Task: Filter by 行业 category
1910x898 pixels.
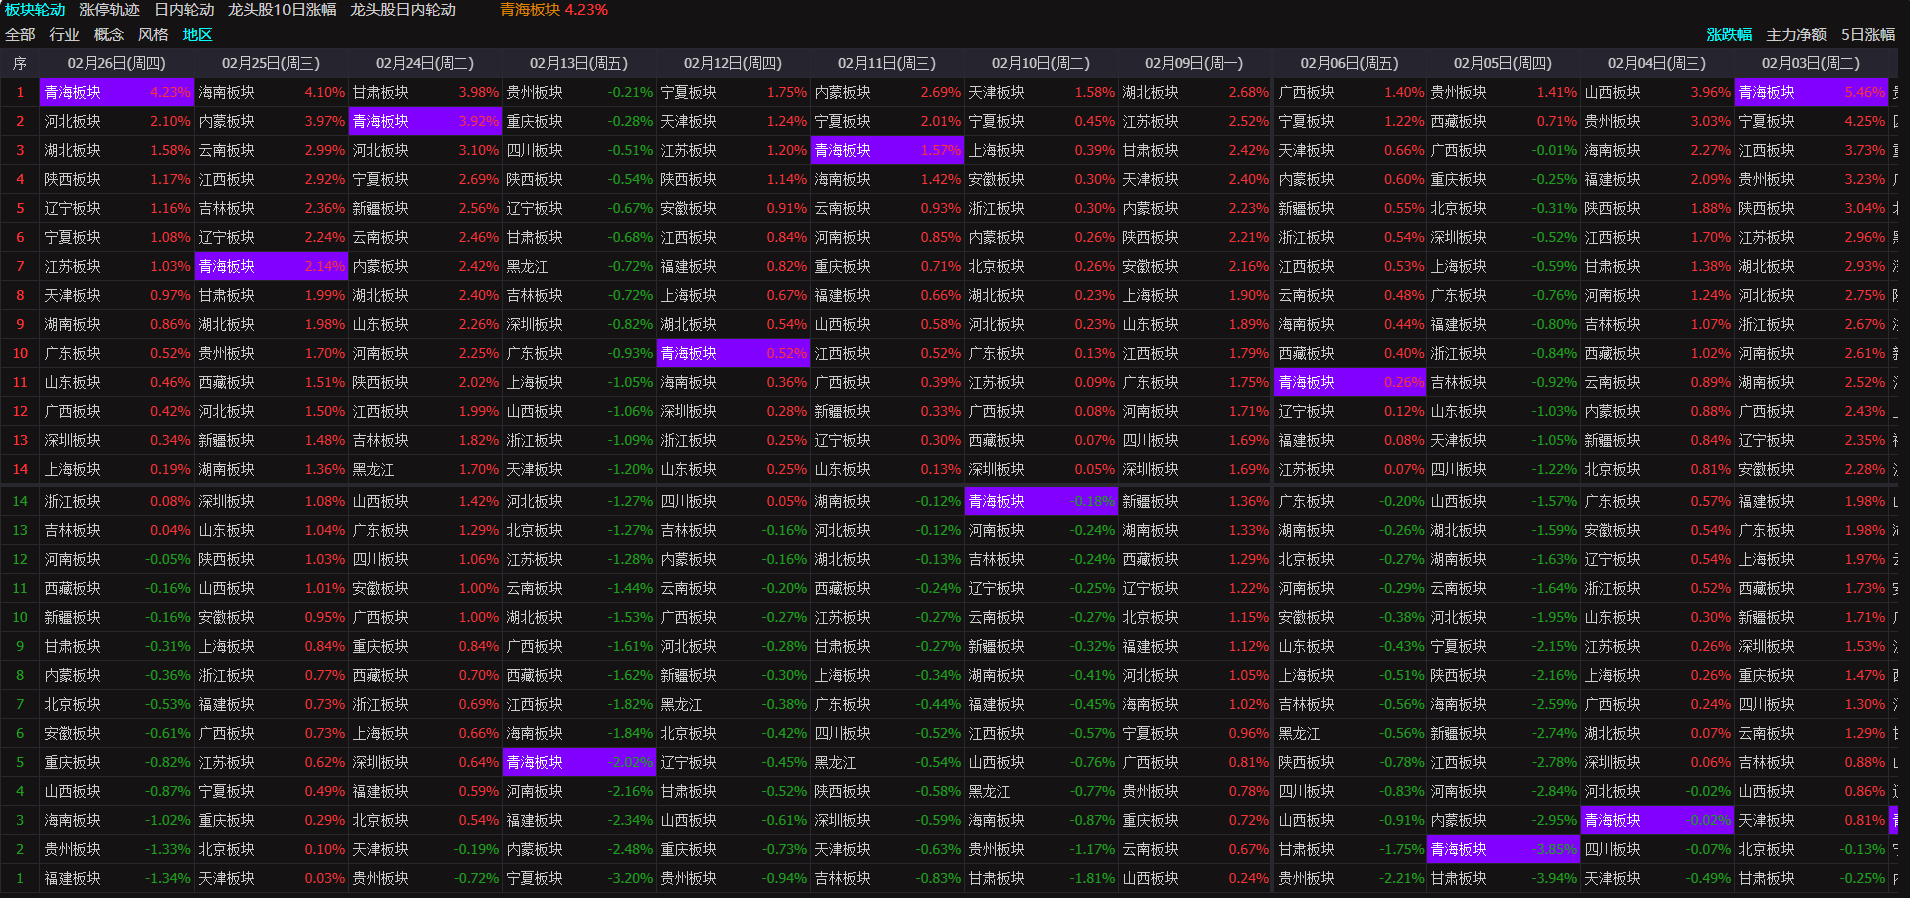Action: coord(64,35)
